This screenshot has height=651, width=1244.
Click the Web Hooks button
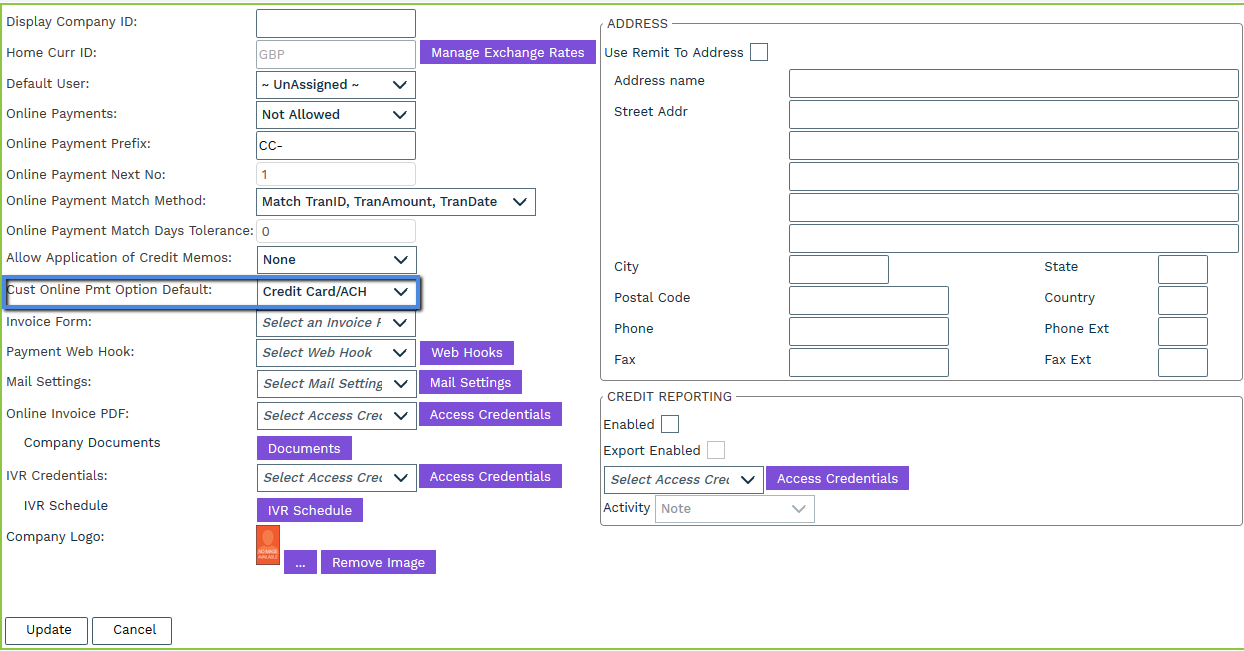click(467, 352)
